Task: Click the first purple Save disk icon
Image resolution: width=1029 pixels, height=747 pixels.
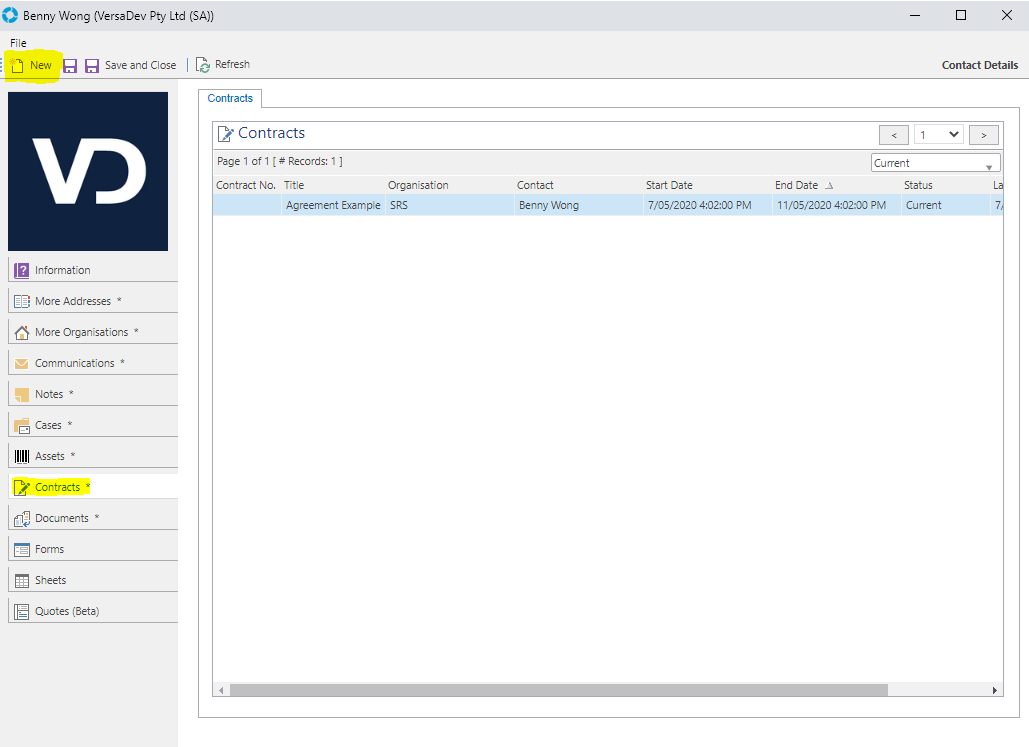Action: click(70, 66)
